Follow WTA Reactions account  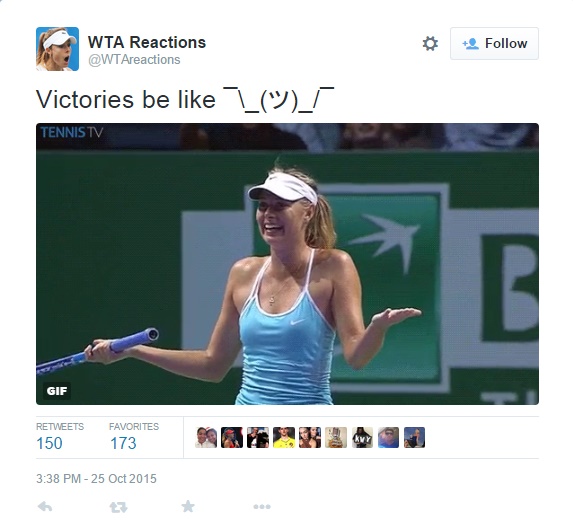(x=494, y=43)
